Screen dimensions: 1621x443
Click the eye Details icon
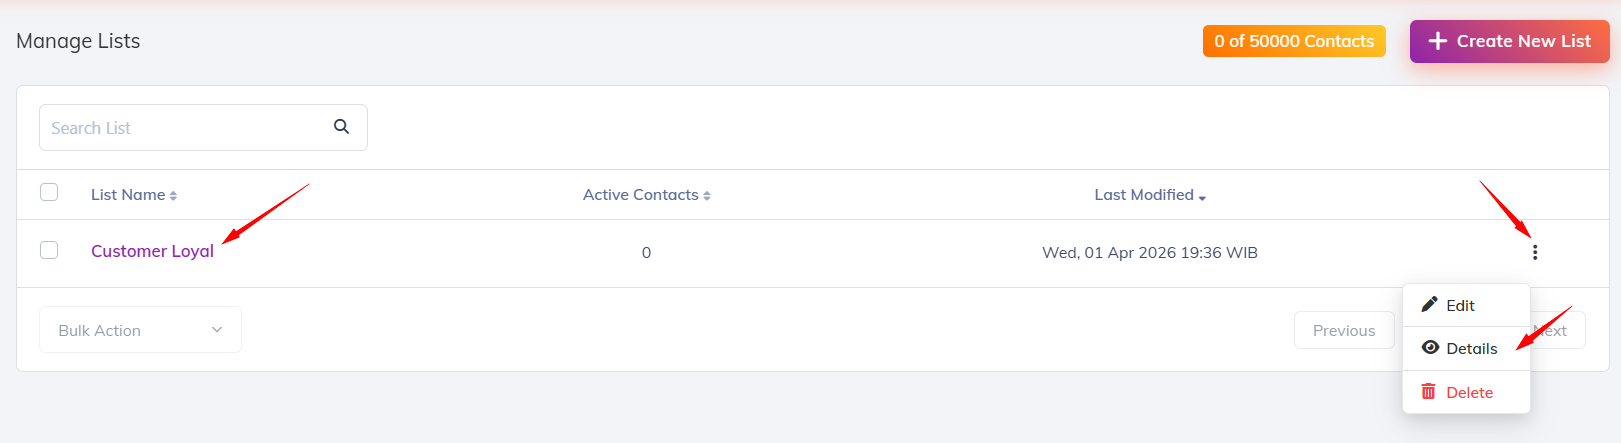click(1430, 348)
